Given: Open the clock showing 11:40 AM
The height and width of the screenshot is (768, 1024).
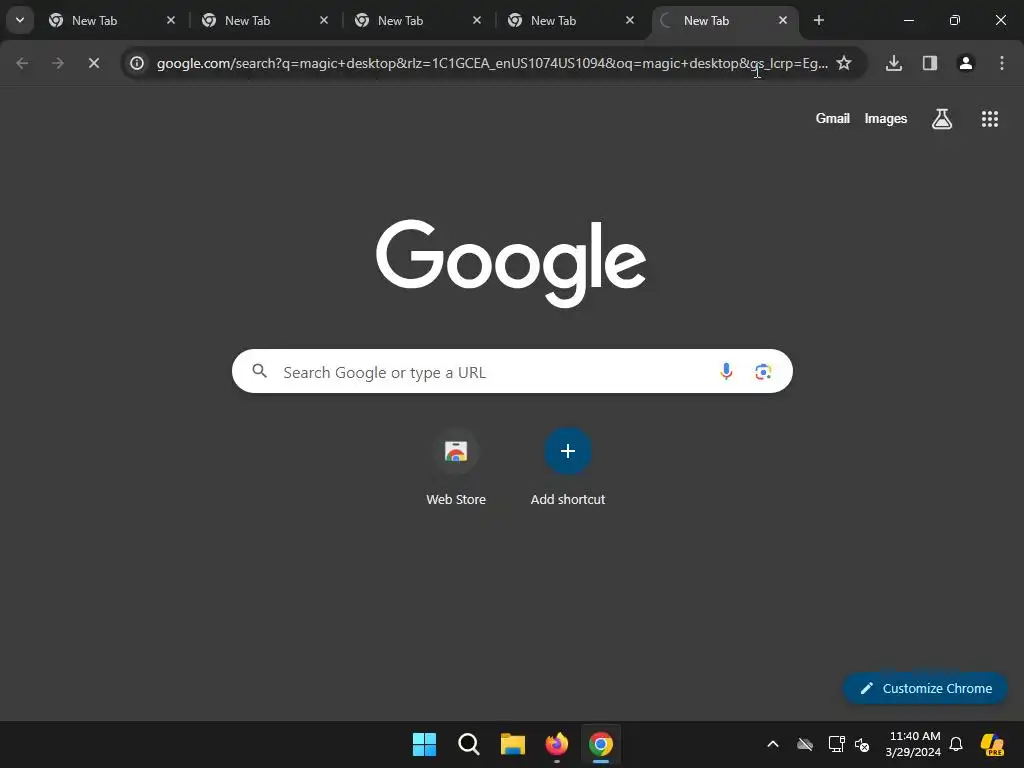Looking at the screenshot, I should pyautogui.click(x=914, y=744).
